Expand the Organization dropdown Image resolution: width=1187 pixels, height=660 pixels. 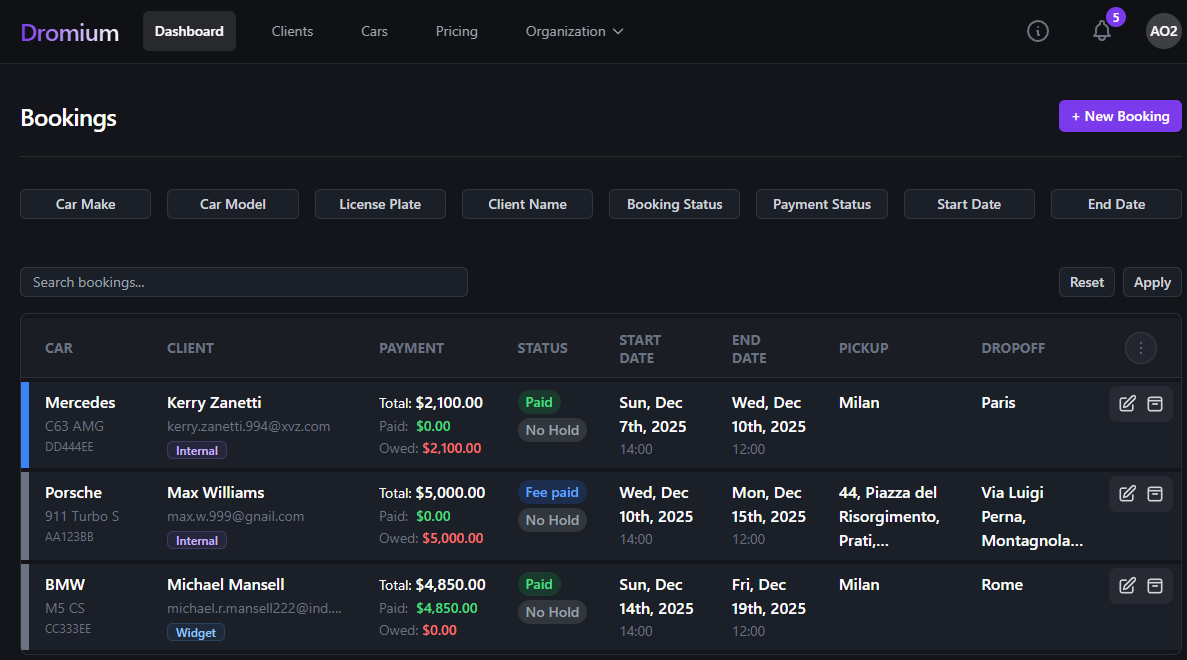tap(574, 31)
